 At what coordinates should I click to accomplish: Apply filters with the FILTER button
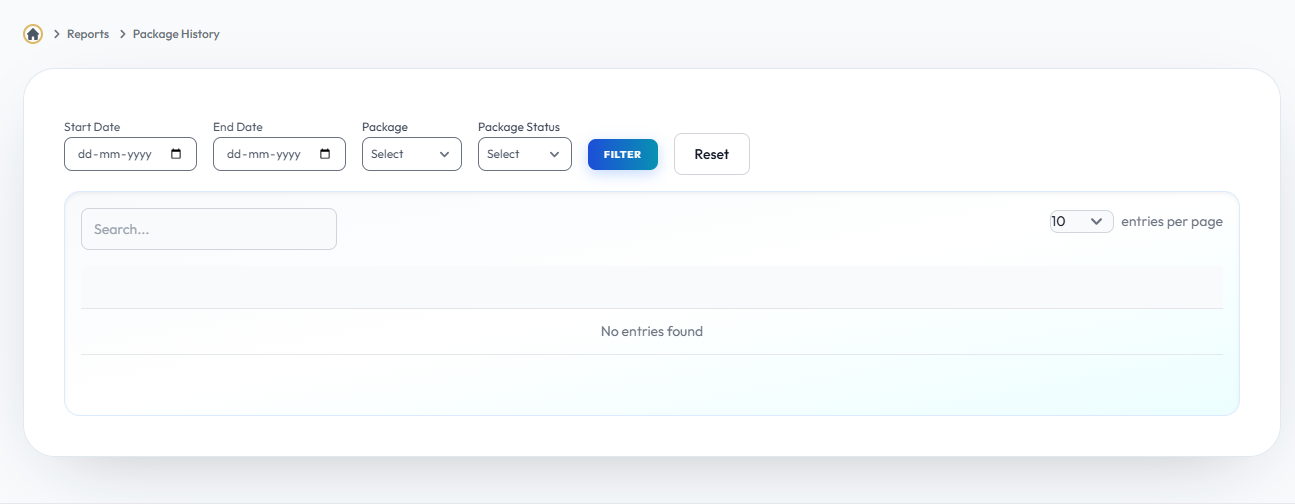(623, 154)
